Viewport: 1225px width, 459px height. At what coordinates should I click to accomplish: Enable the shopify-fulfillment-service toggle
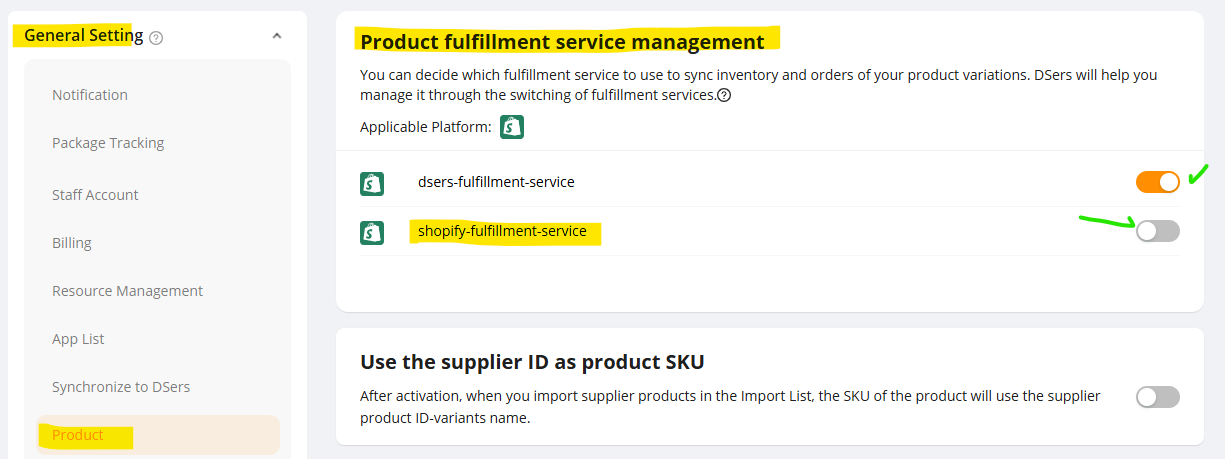point(1157,231)
